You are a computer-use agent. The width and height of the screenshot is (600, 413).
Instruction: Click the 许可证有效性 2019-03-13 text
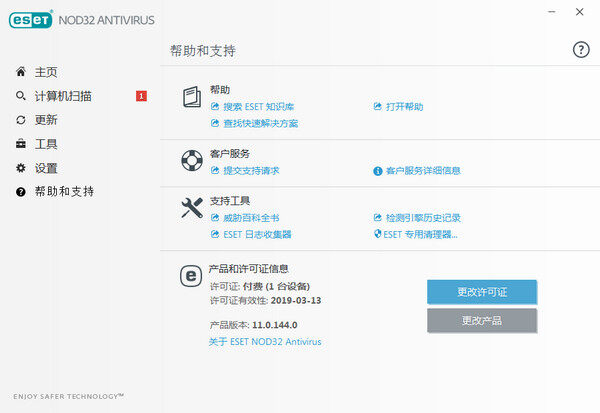[266, 300]
